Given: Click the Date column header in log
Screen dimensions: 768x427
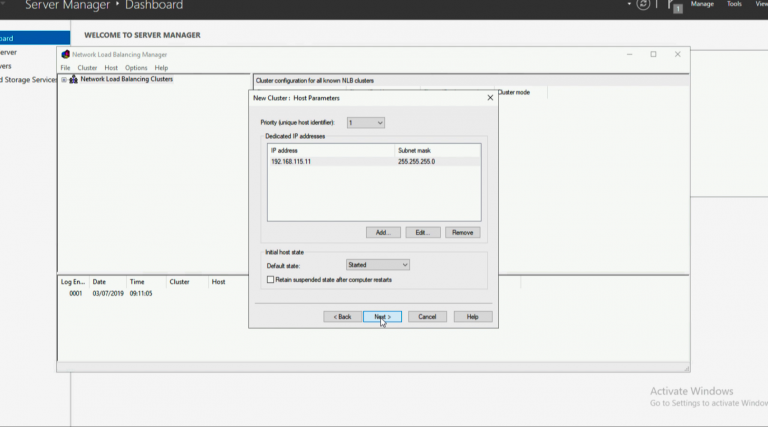Looking at the screenshot, I should pos(108,282).
